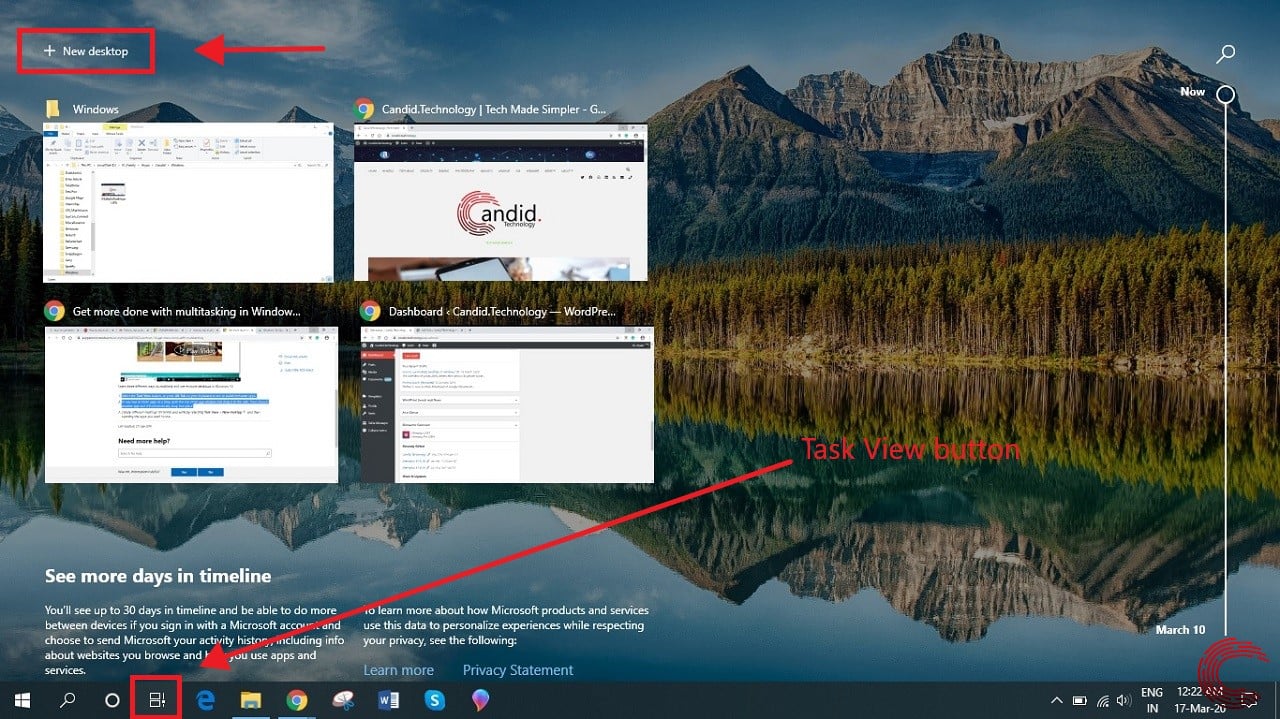This screenshot has width=1280, height=719.
Task: Open Microsoft Word from the taskbar
Action: [x=389, y=701]
